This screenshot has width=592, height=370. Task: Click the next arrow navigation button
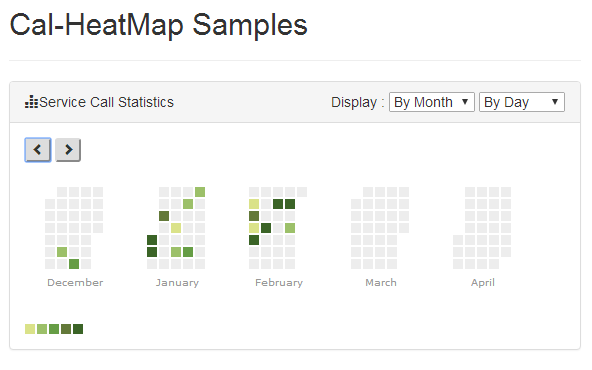click(68, 150)
